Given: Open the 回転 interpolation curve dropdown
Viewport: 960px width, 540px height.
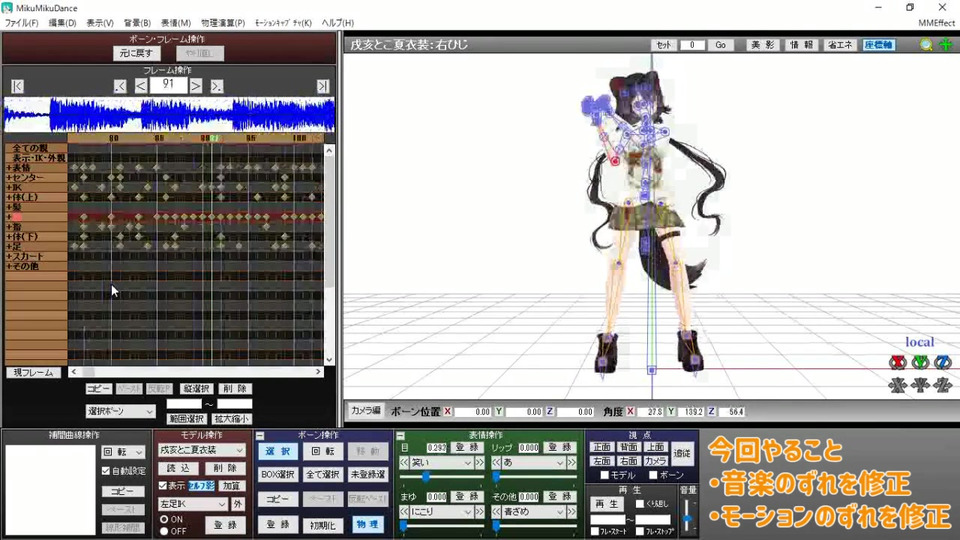Looking at the screenshot, I should [x=123, y=452].
